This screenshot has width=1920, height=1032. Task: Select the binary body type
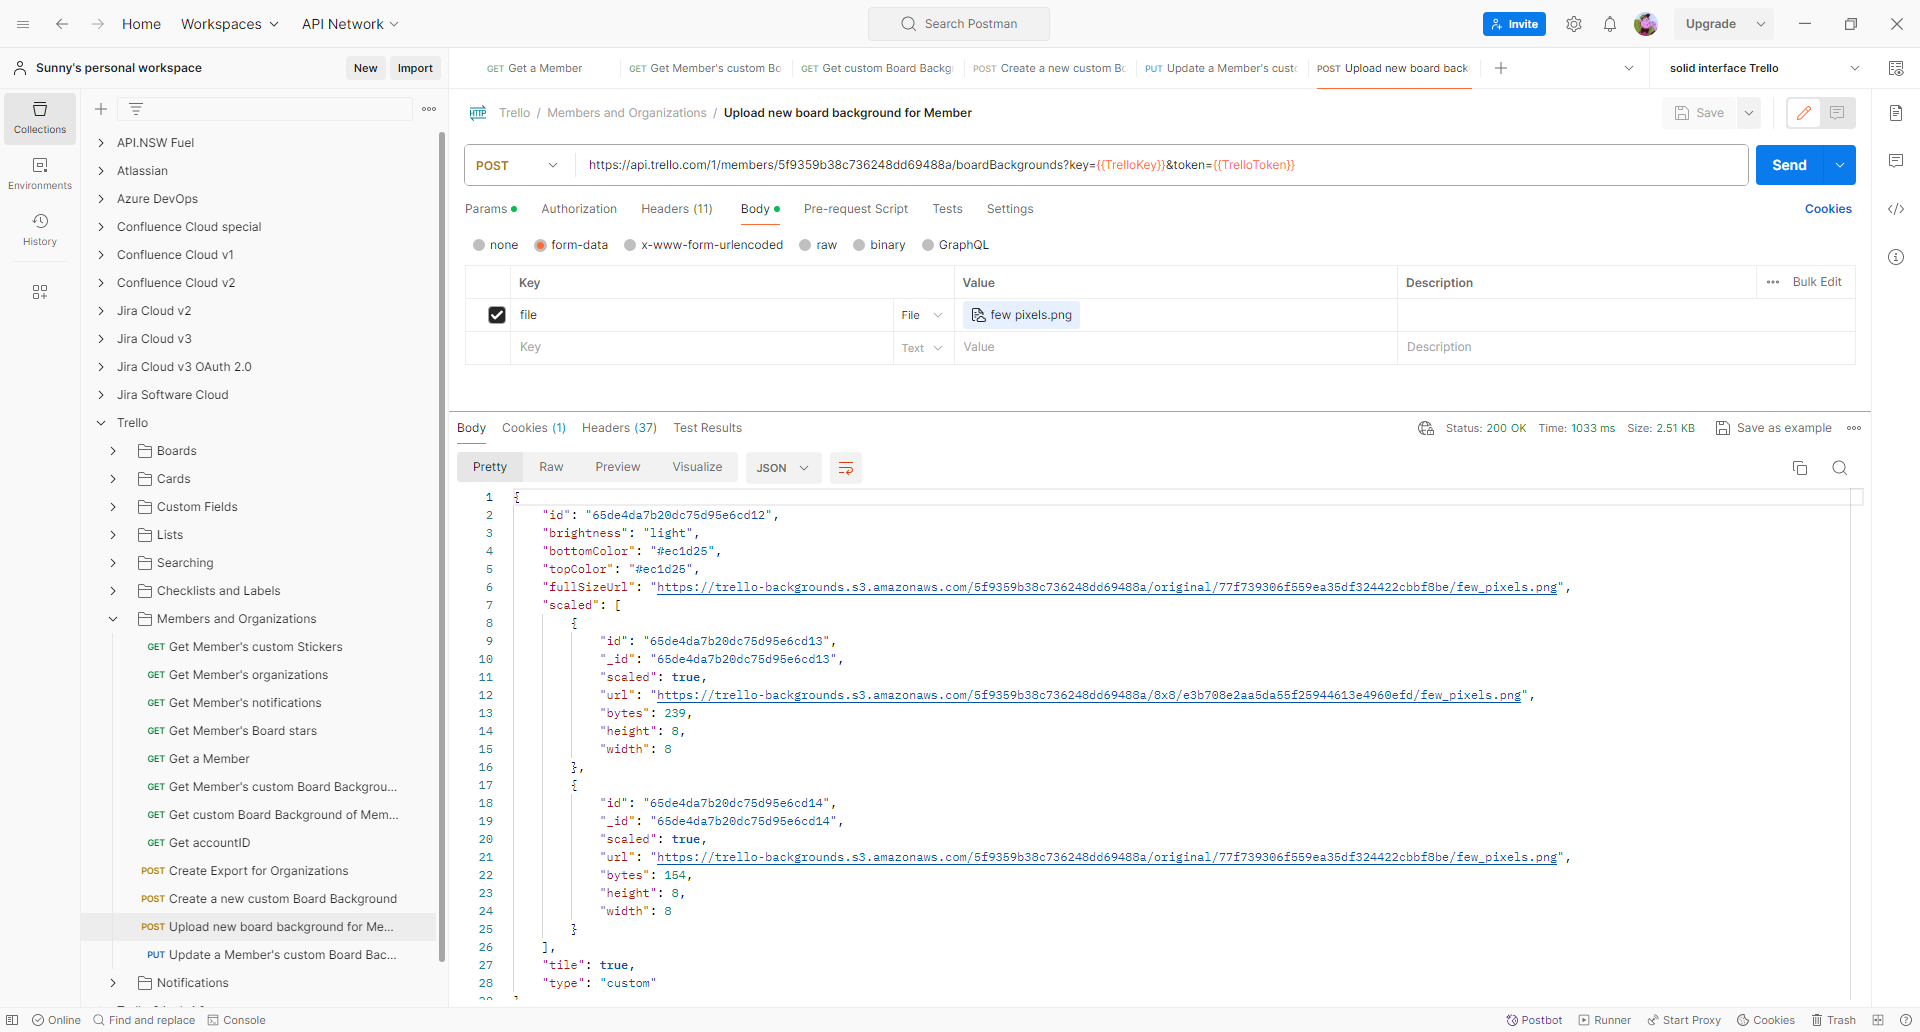coord(859,245)
